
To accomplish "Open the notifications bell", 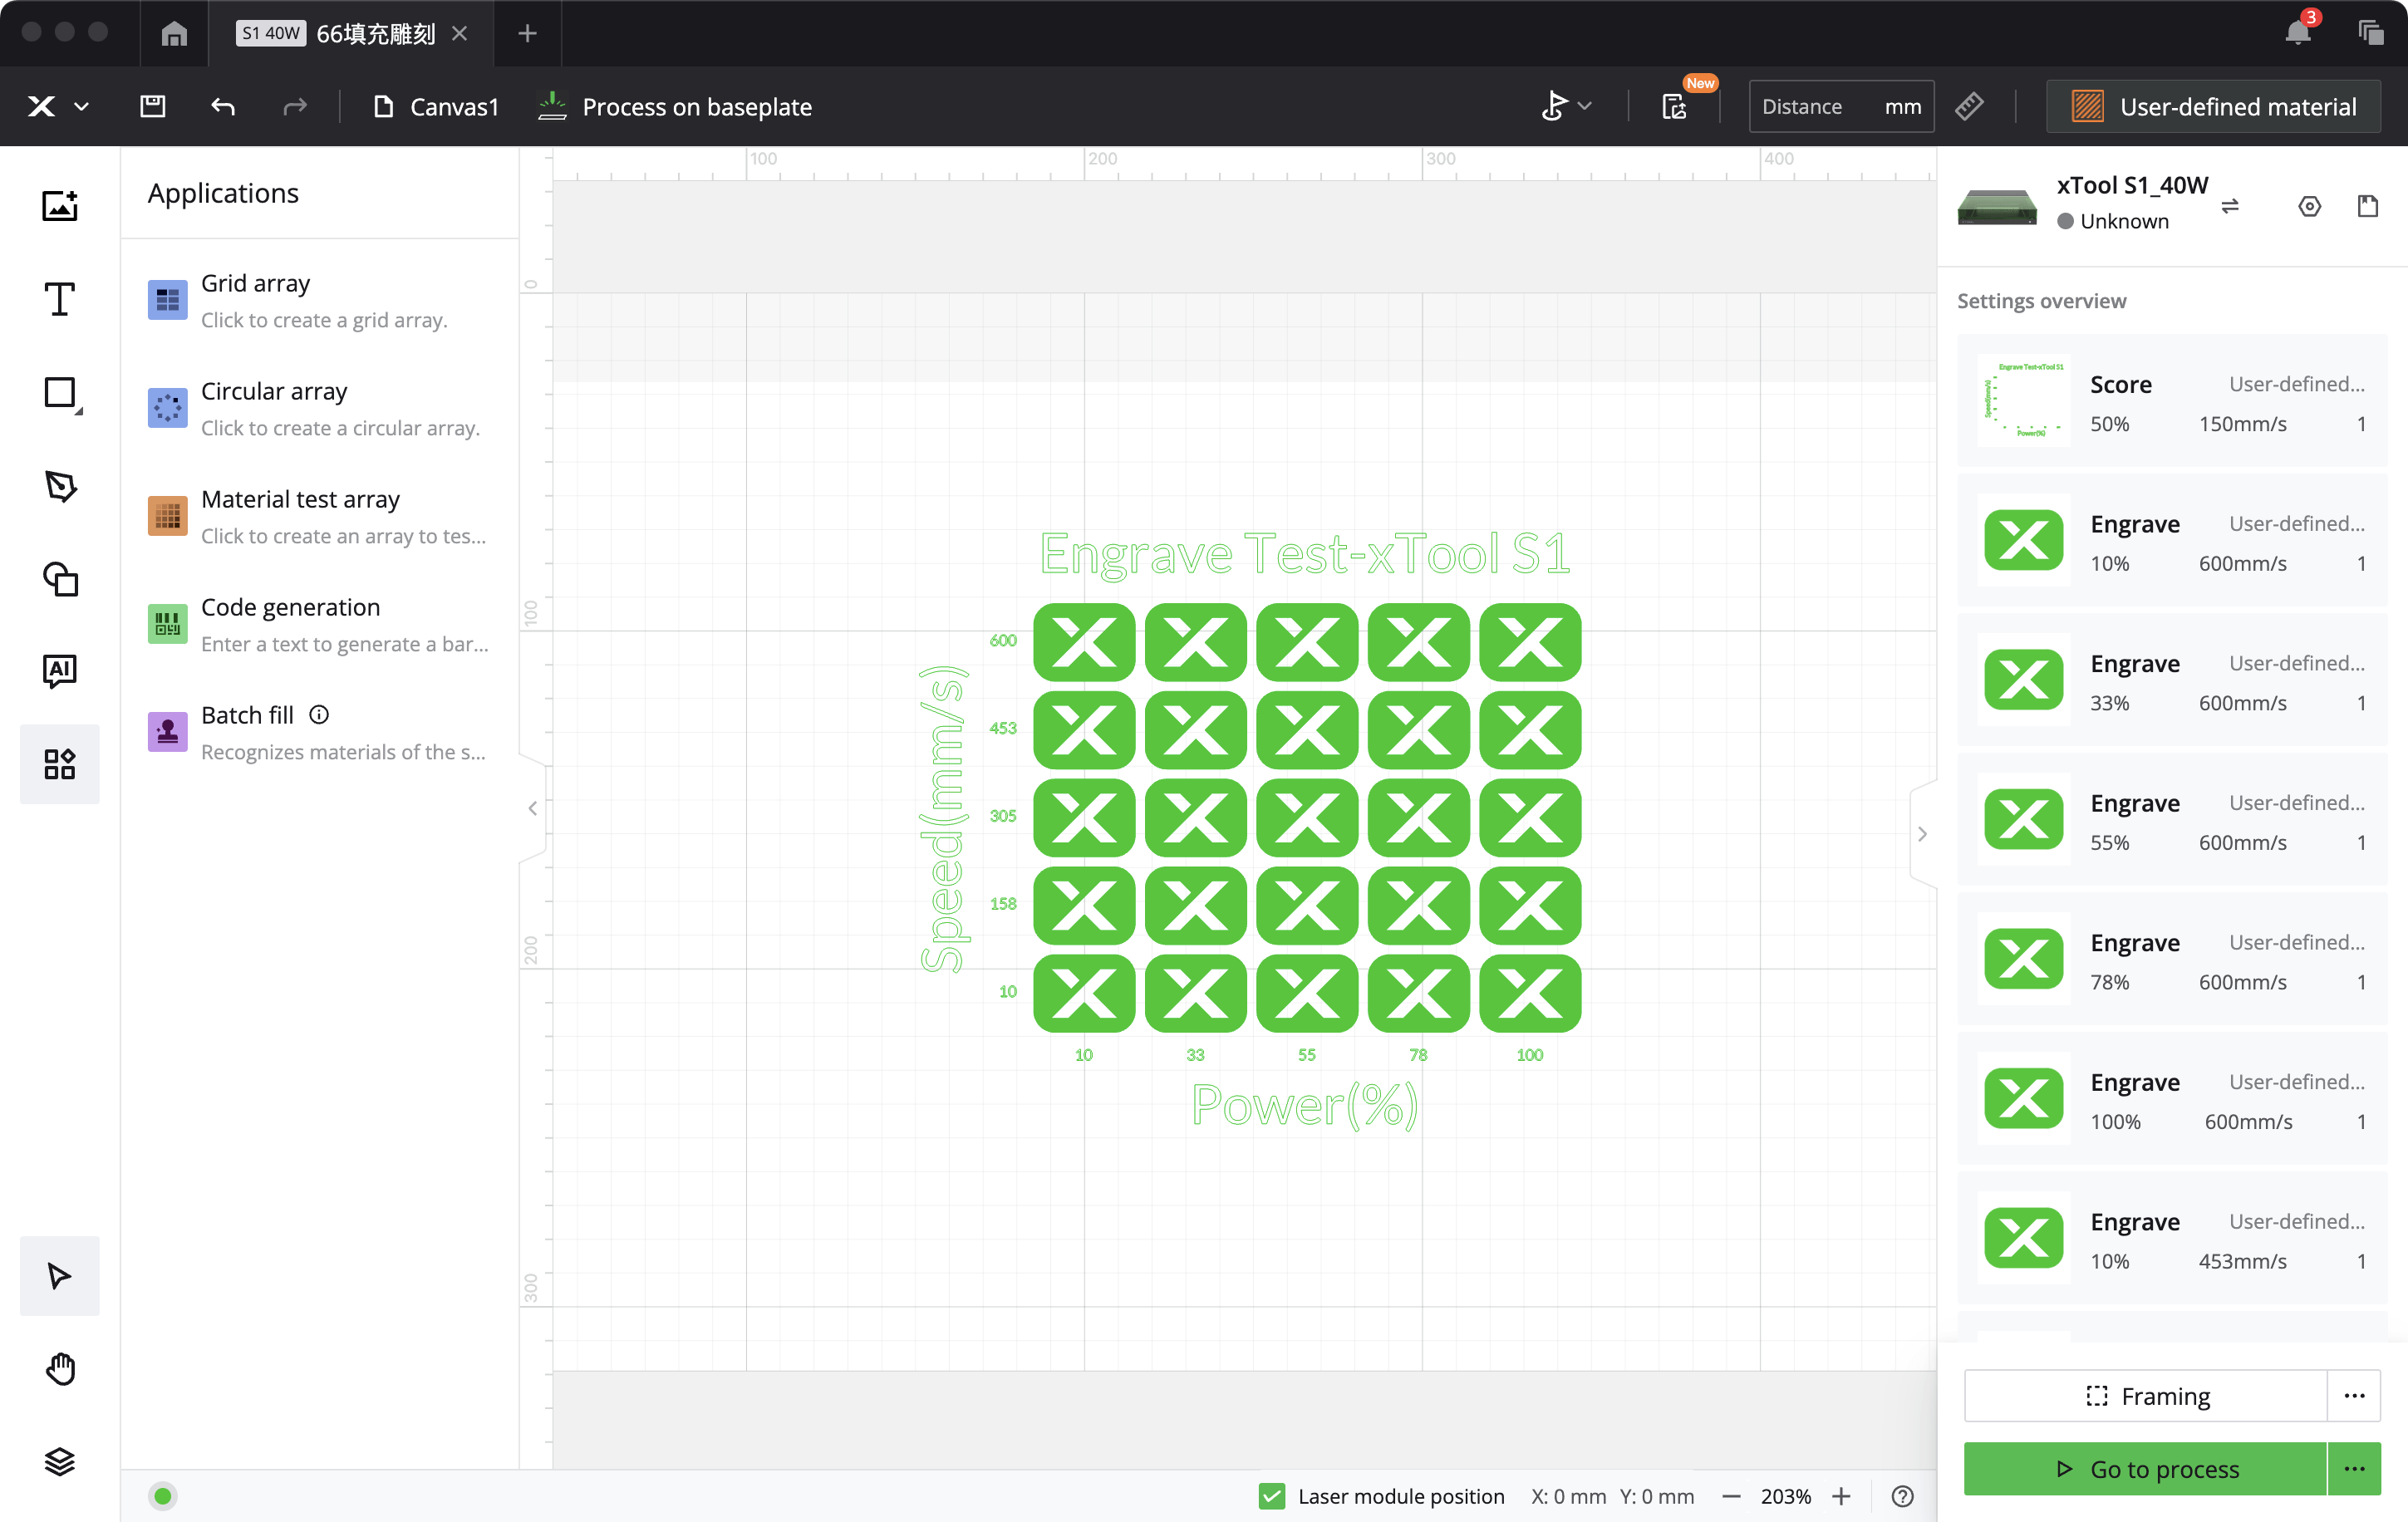I will click(2297, 32).
